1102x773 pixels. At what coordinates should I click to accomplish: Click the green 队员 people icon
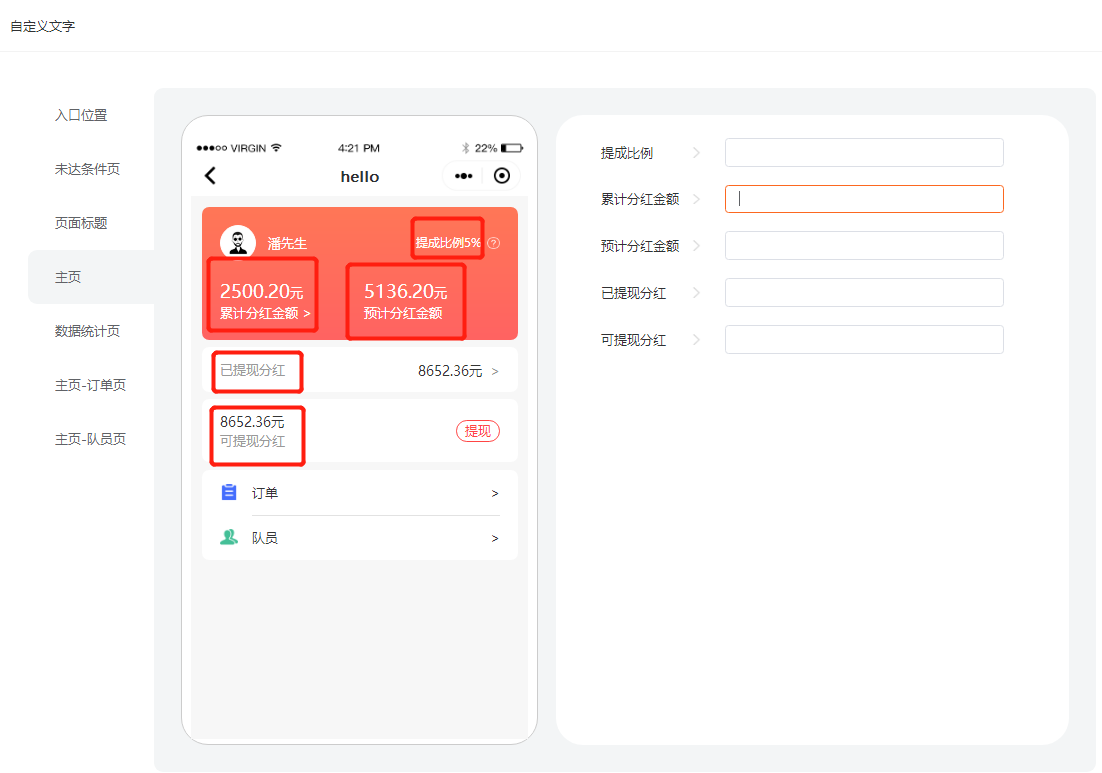pyautogui.click(x=229, y=538)
